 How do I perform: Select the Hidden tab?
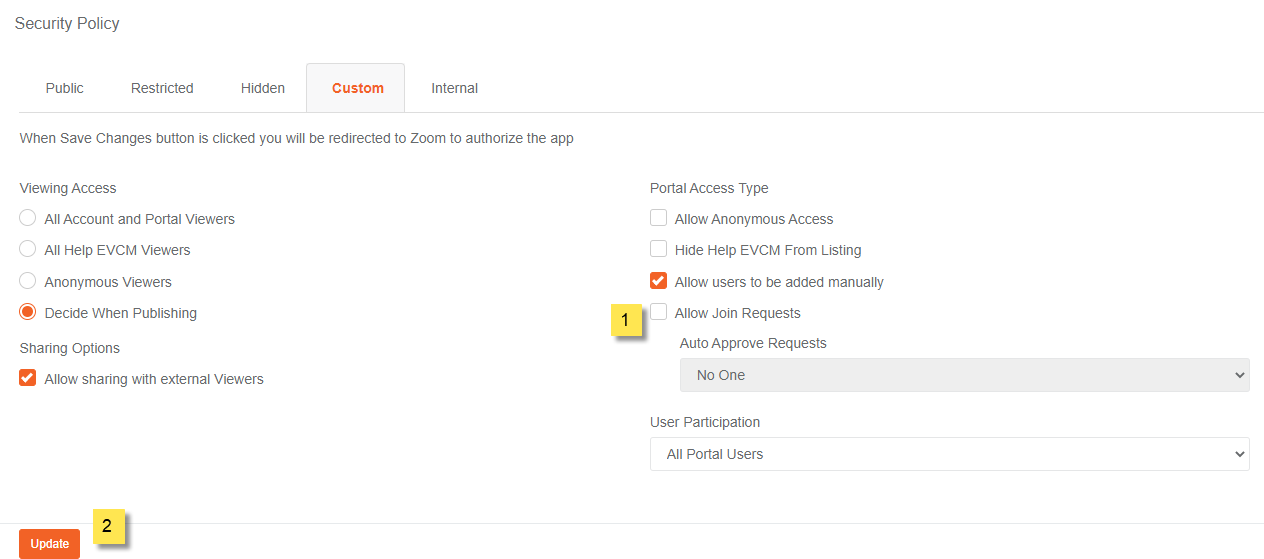[x=263, y=88]
